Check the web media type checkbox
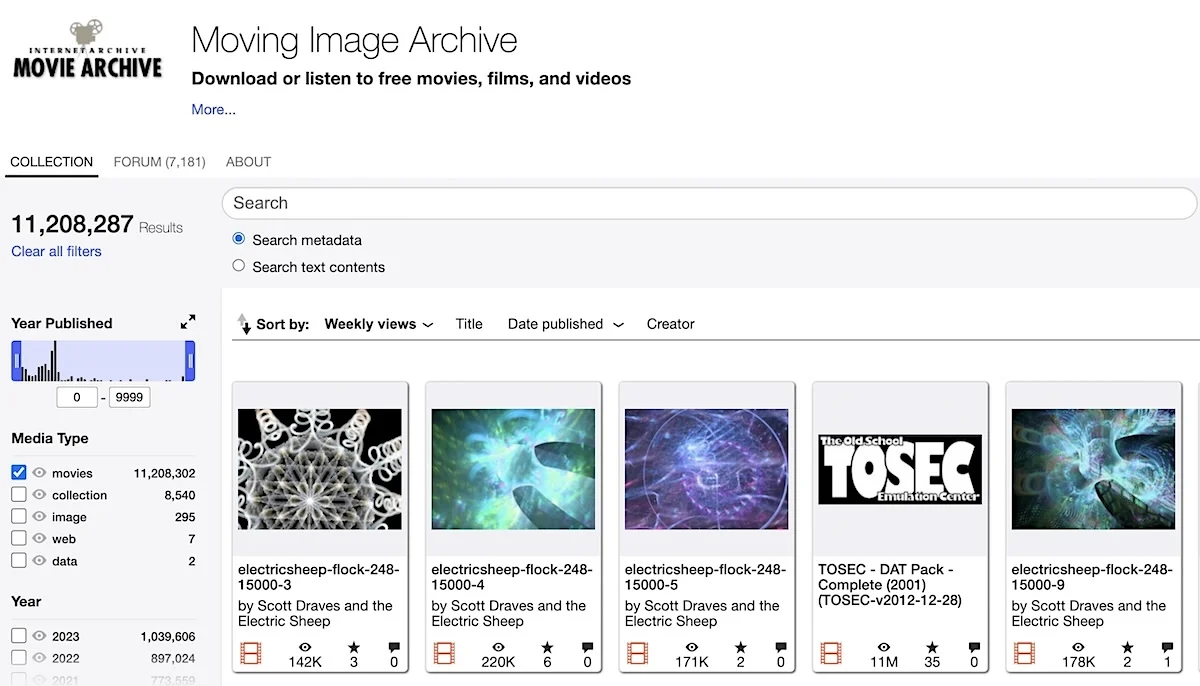1200x686 pixels. pyautogui.click(x=19, y=538)
